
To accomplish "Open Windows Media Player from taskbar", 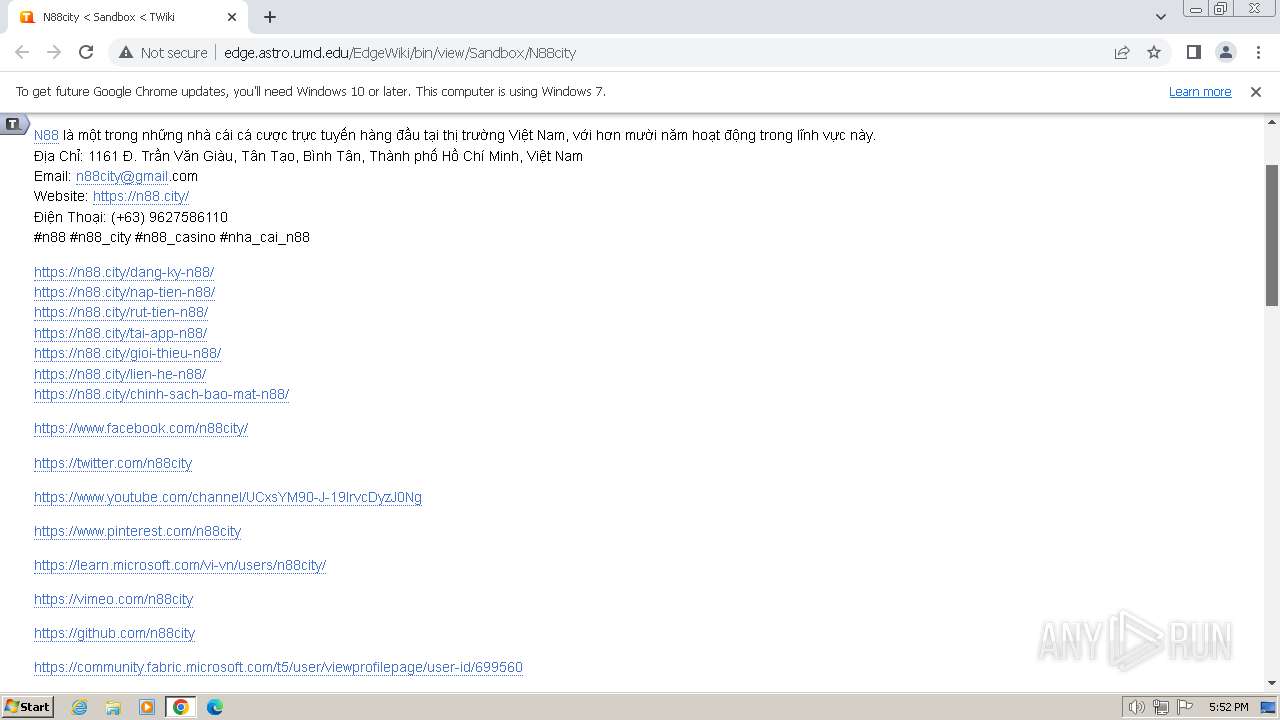I will pos(147,707).
